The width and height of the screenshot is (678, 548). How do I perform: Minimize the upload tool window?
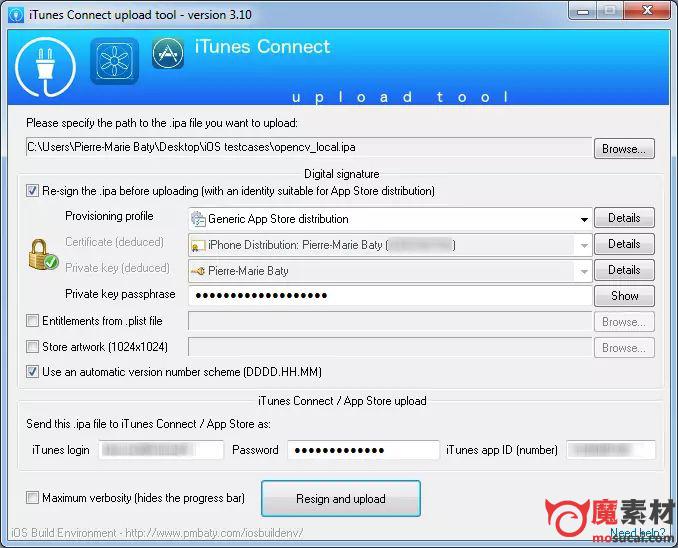(582, 11)
